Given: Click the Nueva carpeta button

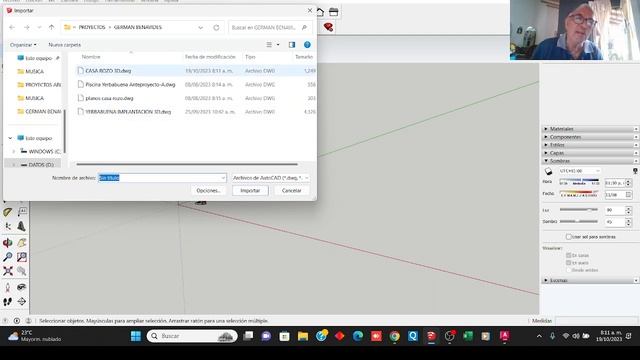Looking at the screenshot, I should tap(64, 44).
